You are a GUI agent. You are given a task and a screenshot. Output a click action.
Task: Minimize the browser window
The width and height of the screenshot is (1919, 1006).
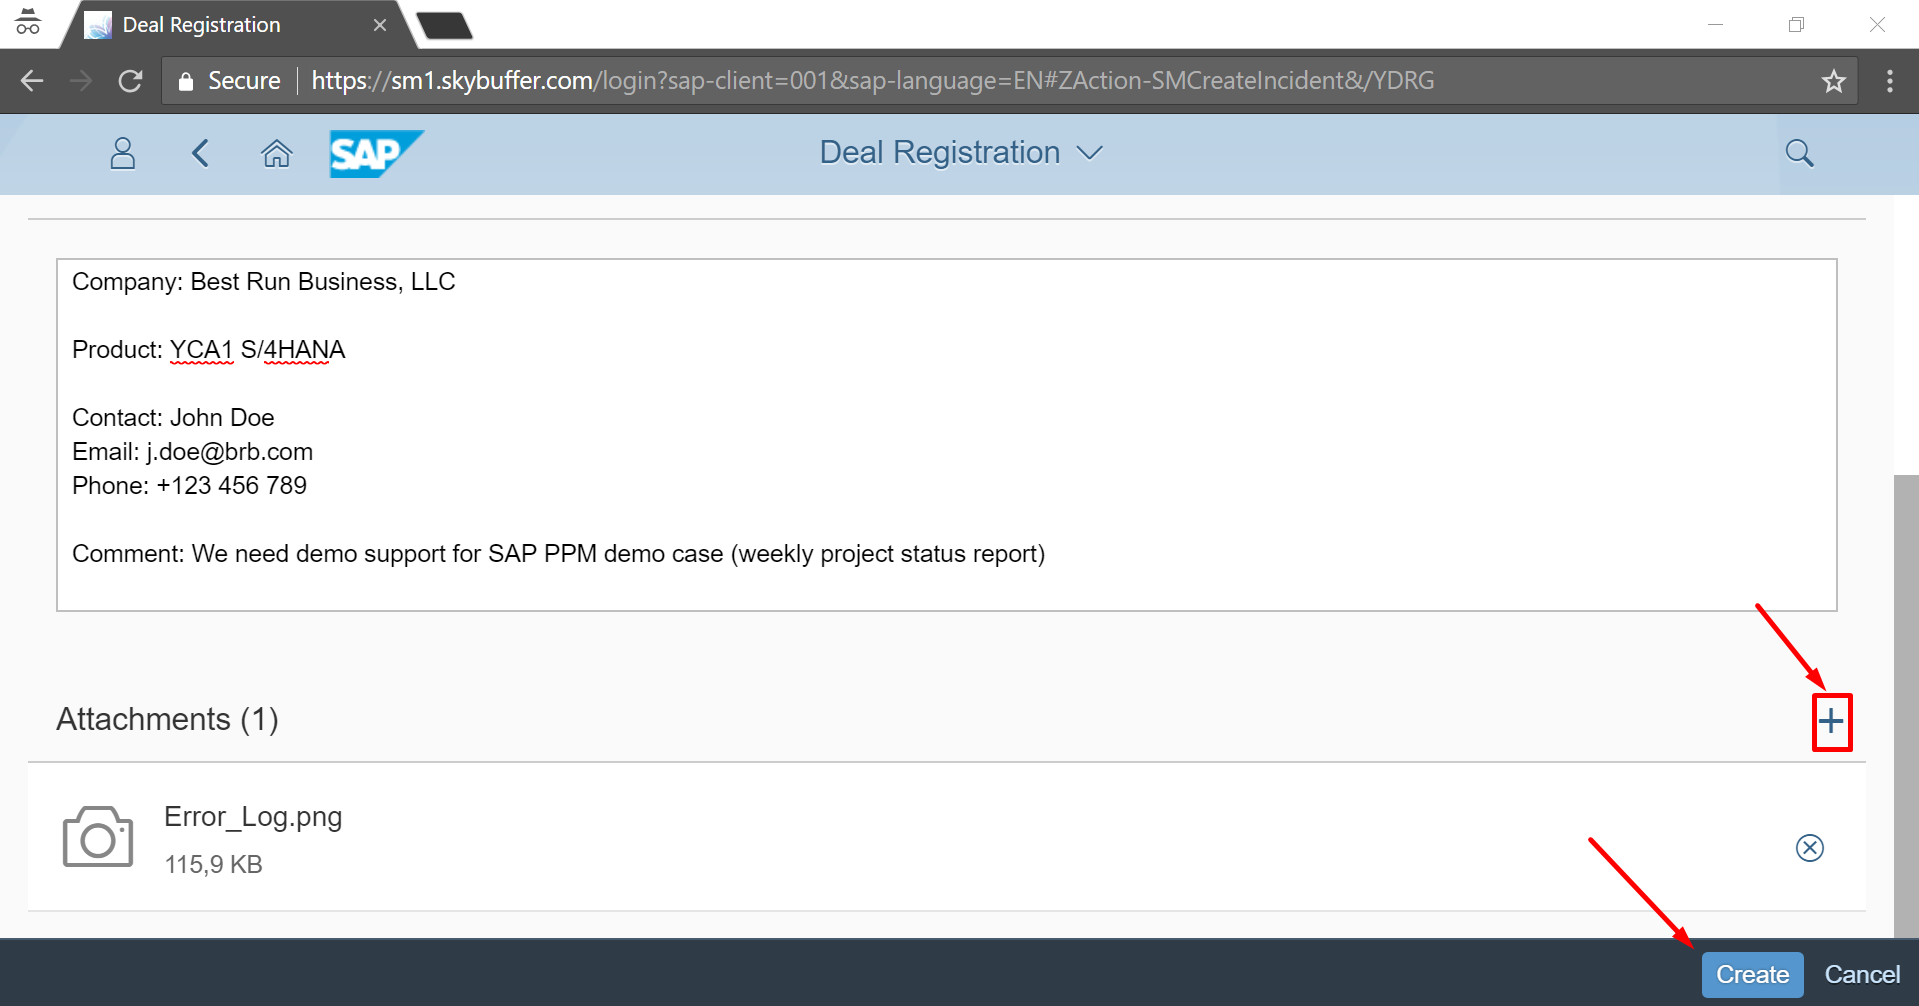[x=1716, y=25]
